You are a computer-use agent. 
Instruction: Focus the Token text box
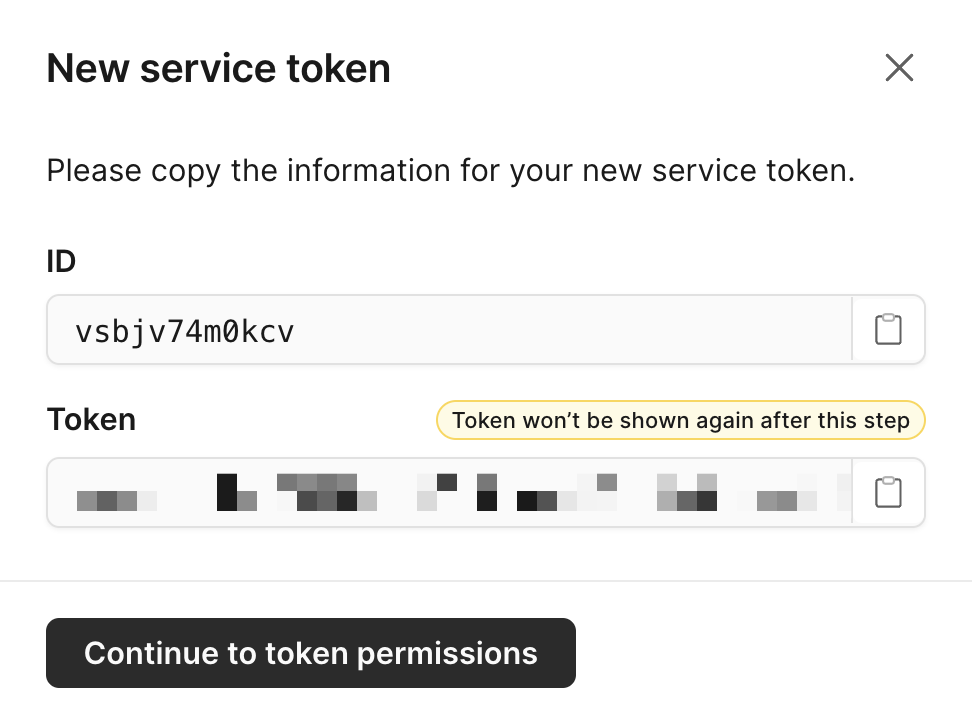pyautogui.click(x=449, y=492)
